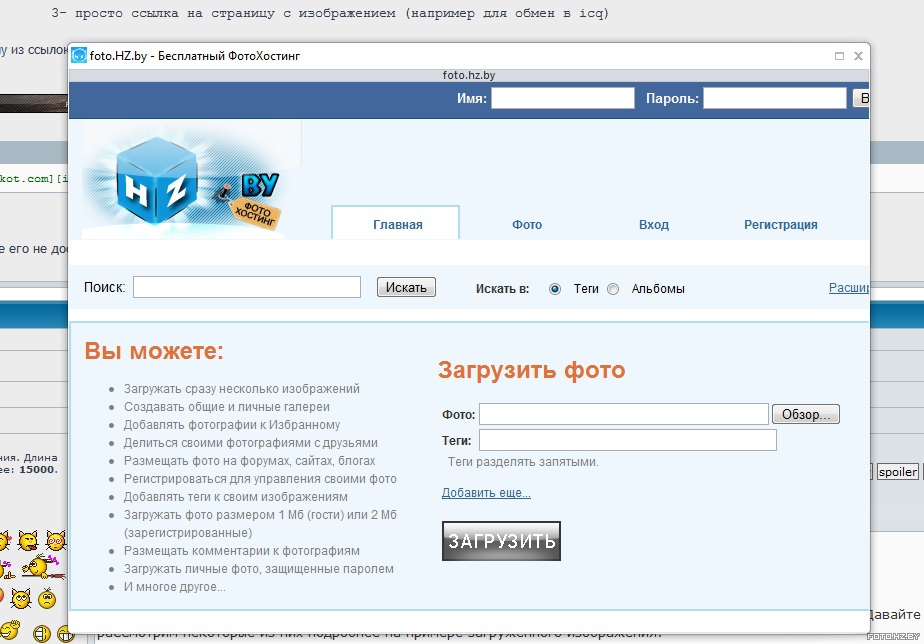Click the foto.HZ.by favicon in the popup title bar
The image size is (924, 644).
point(79,56)
